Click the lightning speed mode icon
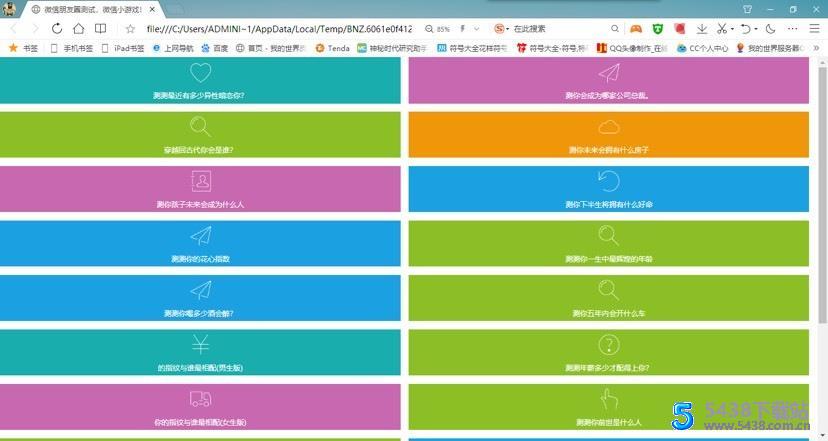This screenshot has width=828, height=441. [x=463, y=29]
